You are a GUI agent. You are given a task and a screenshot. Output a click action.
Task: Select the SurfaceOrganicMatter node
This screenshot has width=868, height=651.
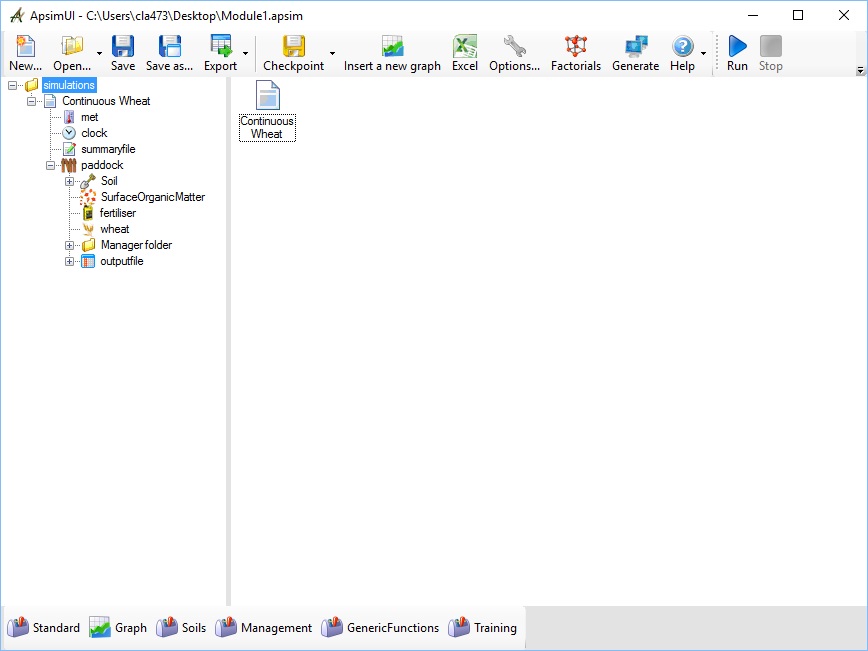(x=153, y=197)
